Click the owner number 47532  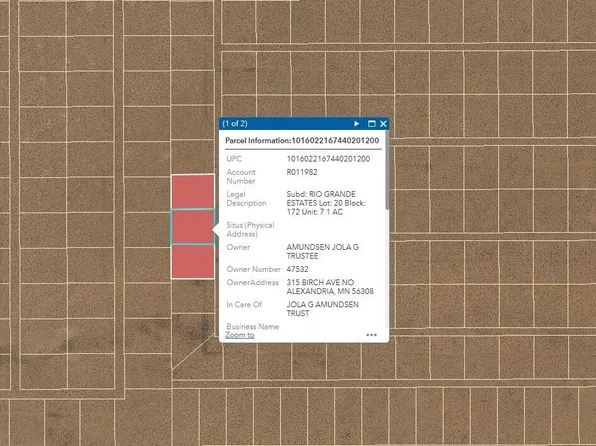click(x=297, y=269)
